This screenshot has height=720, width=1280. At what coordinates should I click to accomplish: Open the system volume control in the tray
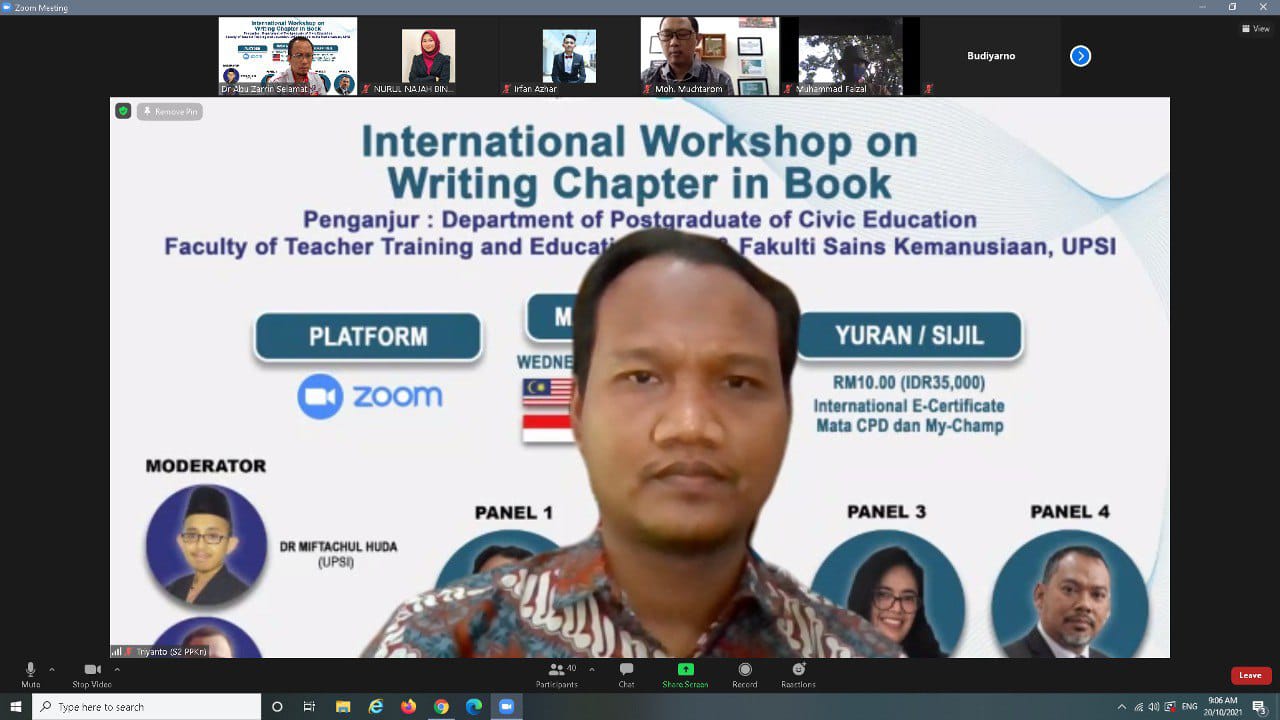coord(1153,707)
